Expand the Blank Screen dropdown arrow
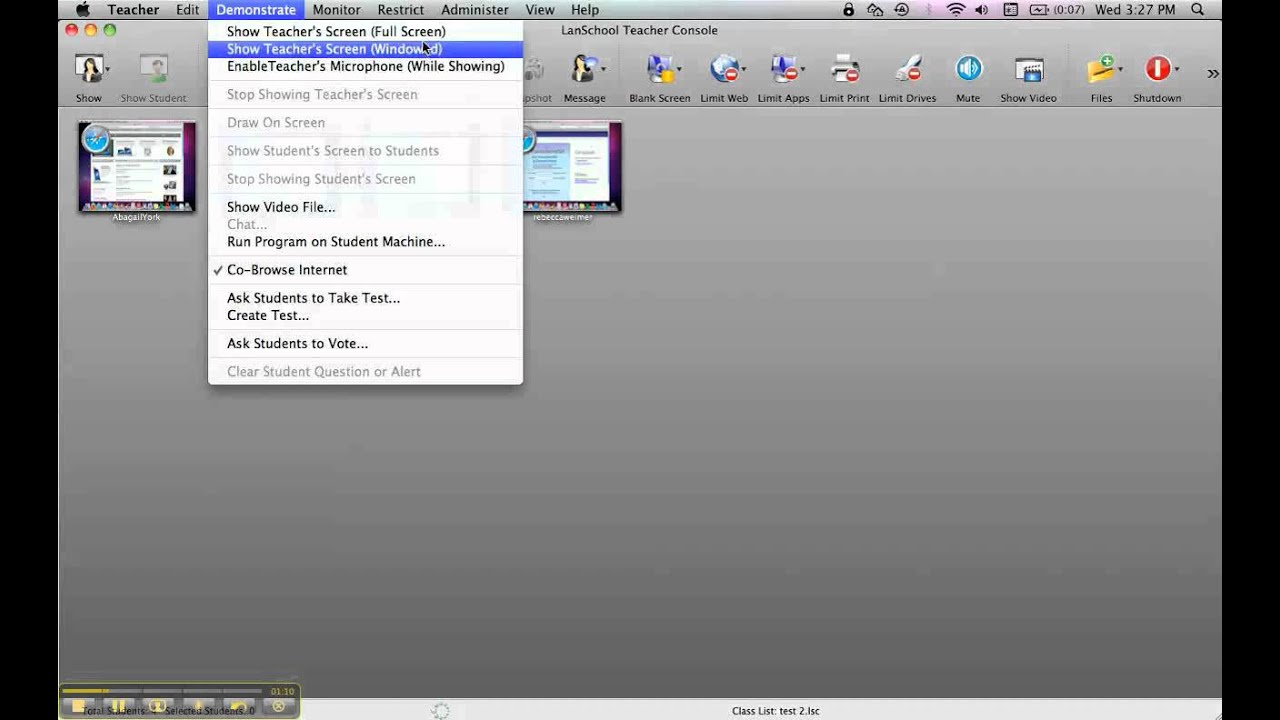This screenshot has width=1280, height=720. pyautogui.click(x=679, y=70)
